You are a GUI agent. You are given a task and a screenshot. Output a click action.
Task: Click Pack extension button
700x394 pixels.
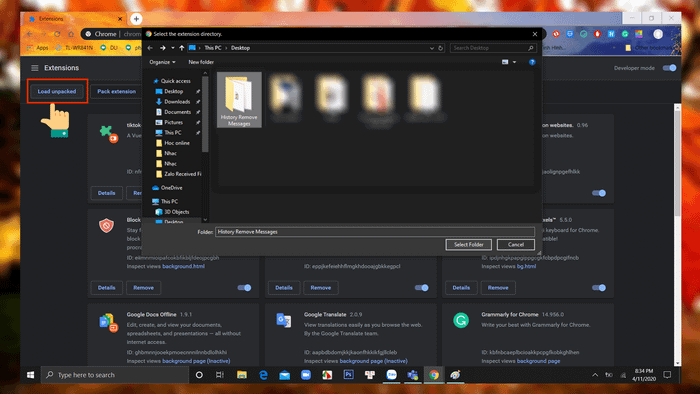click(117, 91)
